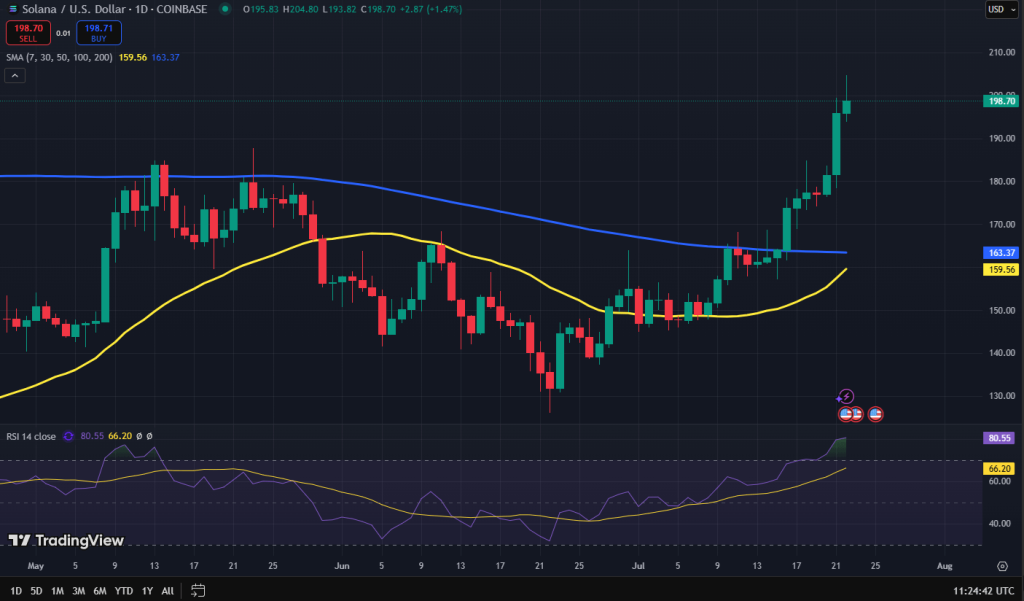
Task: Select the 1D time range
Action: 16,591
